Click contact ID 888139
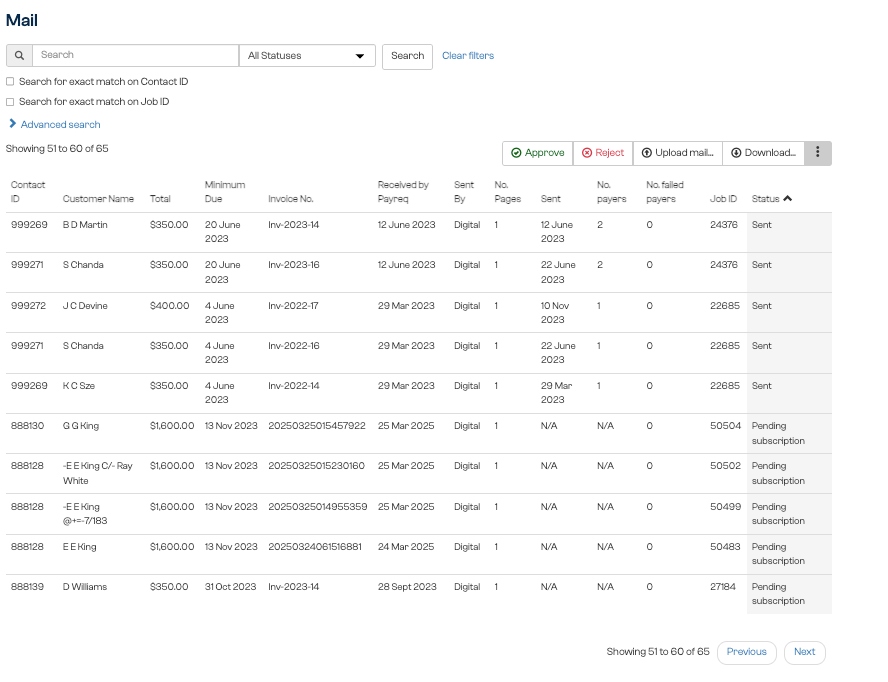The height and width of the screenshot is (682, 888). point(27,587)
